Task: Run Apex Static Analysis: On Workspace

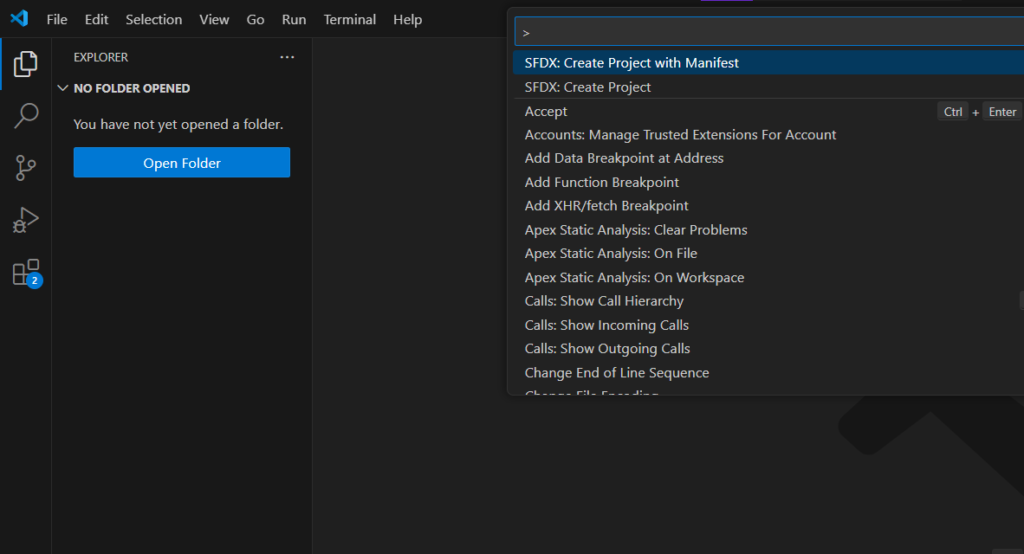Action: point(634,277)
